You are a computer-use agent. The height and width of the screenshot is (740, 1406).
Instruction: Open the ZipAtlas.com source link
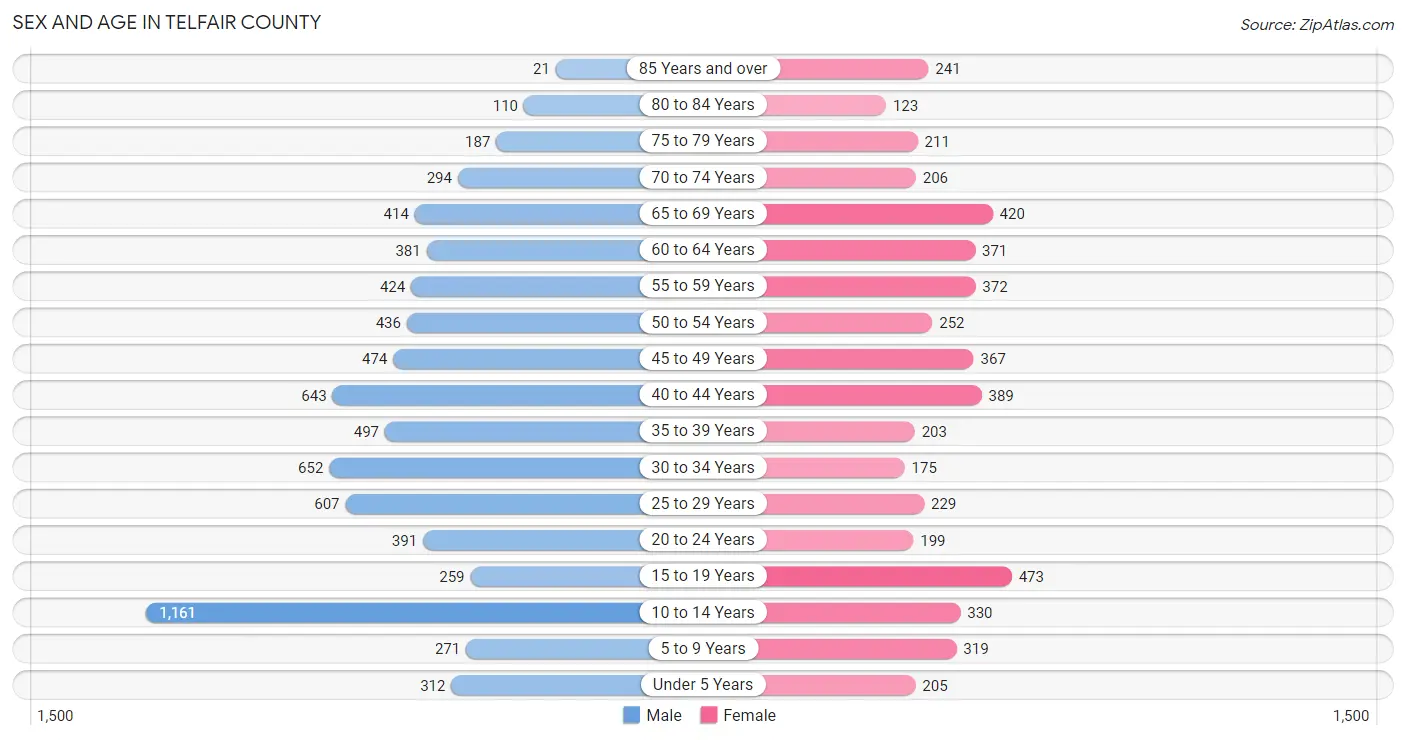(x=1317, y=25)
